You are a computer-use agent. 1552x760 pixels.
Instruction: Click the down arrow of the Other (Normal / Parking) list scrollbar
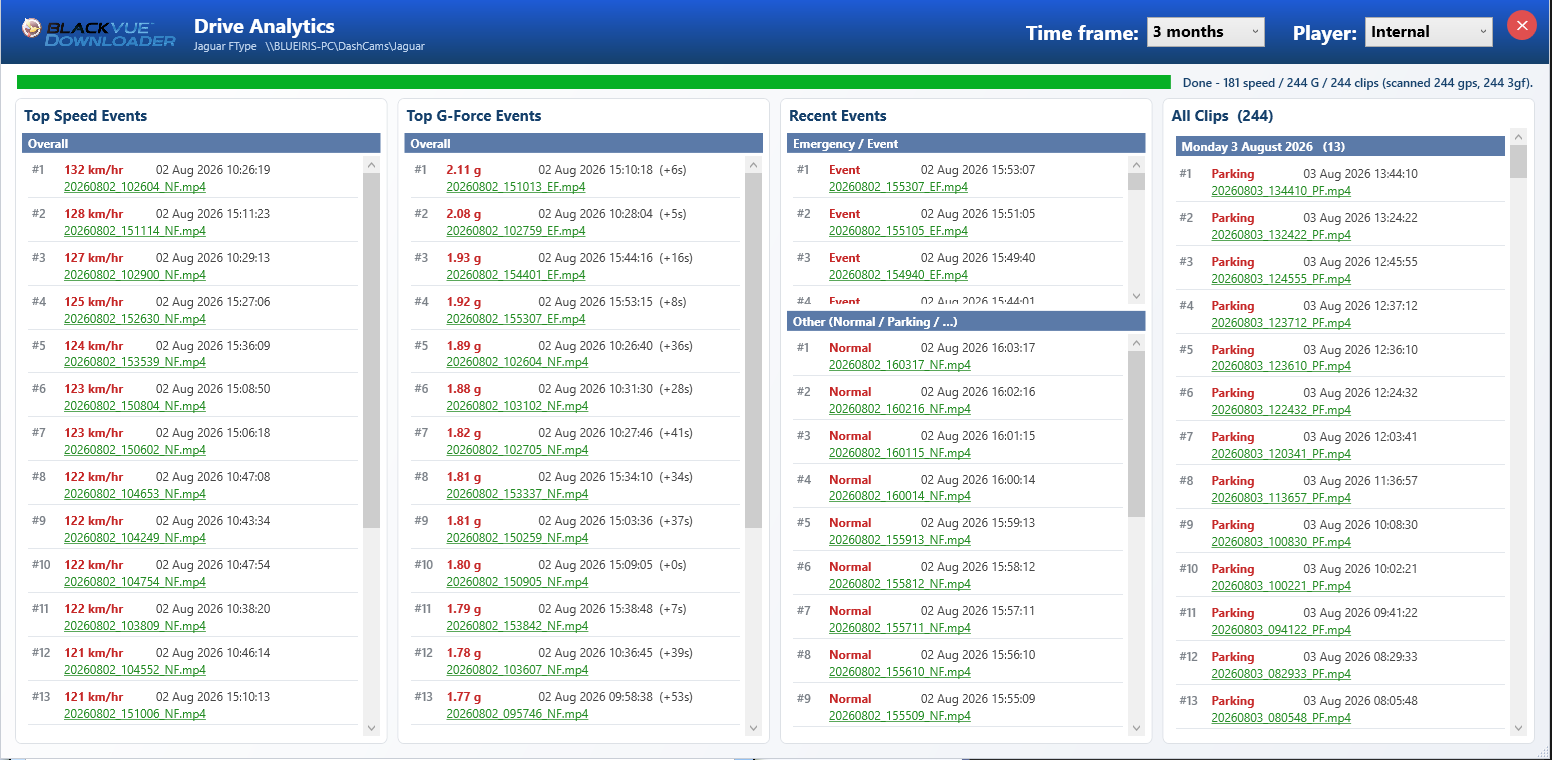tap(1136, 729)
